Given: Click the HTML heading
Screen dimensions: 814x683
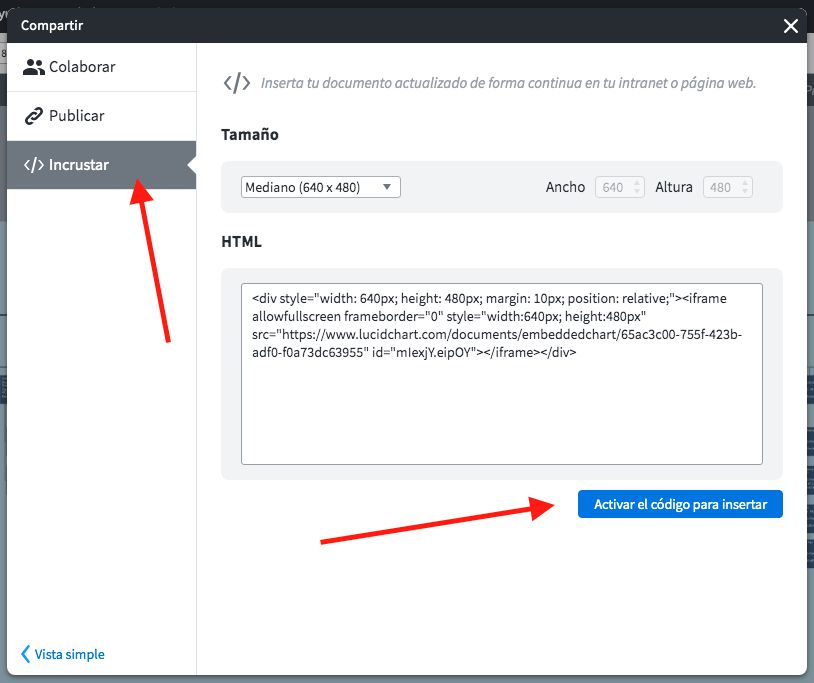Looking at the screenshot, I should point(241,242).
